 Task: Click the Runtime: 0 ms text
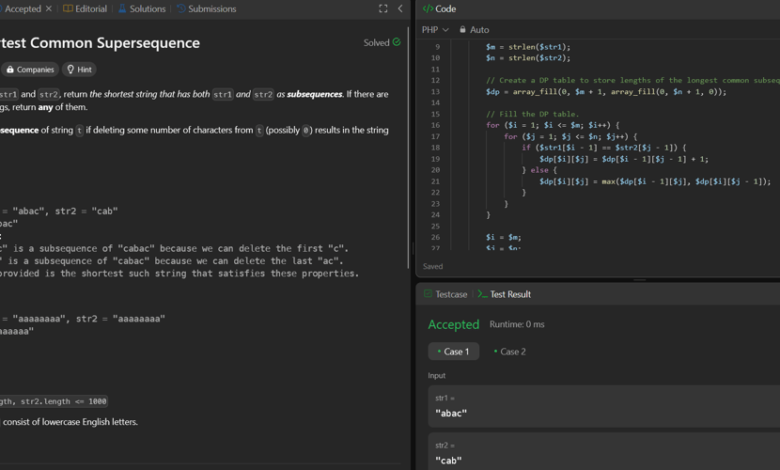point(517,324)
